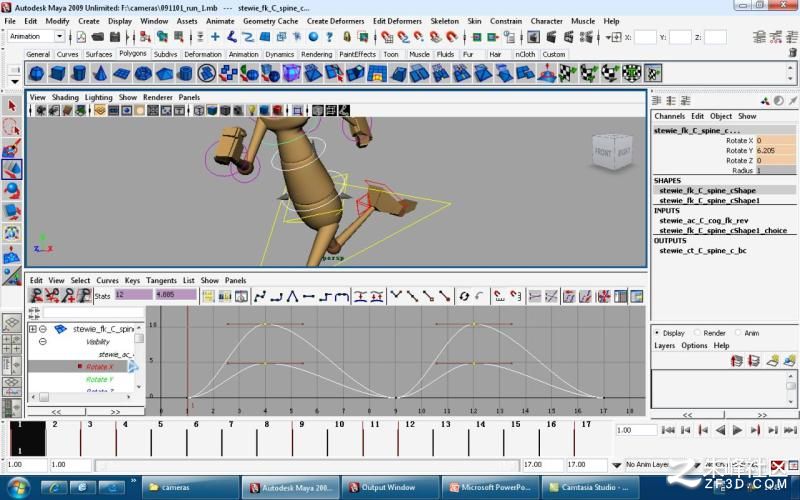Click the Insert keys tool icon
Image resolution: width=800 pixels, height=500 pixels.
pos(52,295)
